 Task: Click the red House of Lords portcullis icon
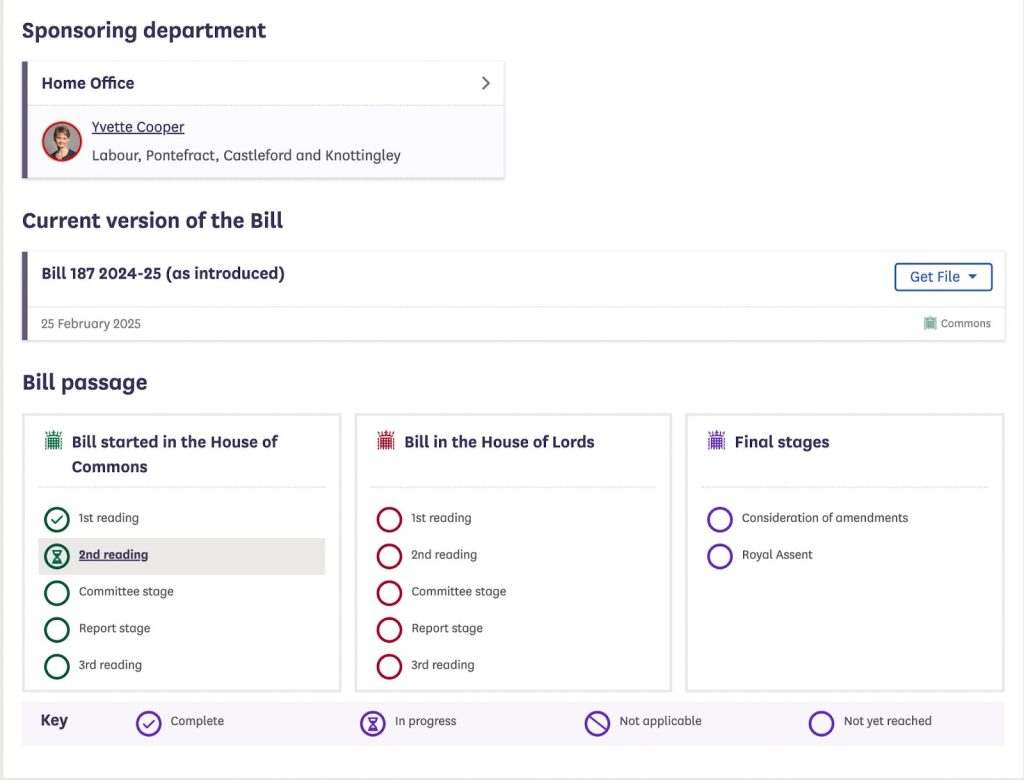tap(386, 441)
